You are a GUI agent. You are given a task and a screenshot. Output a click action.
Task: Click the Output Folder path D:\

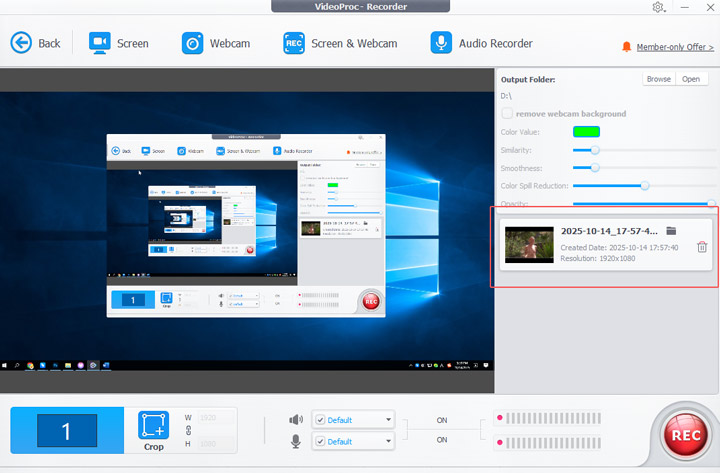click(506, 96)
